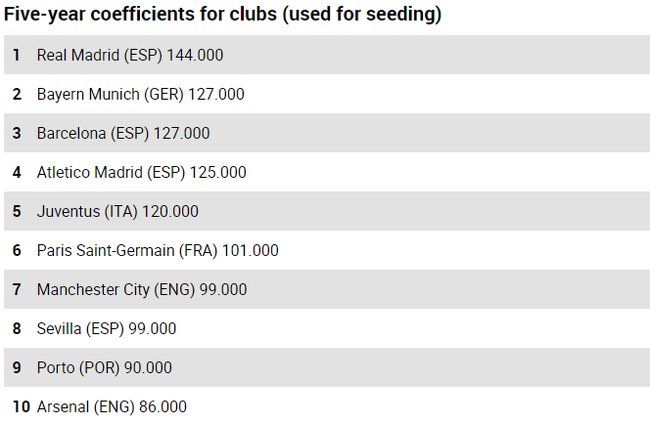
Task: Click rank number 7 beside Manchester City
Action: point(16,290)
